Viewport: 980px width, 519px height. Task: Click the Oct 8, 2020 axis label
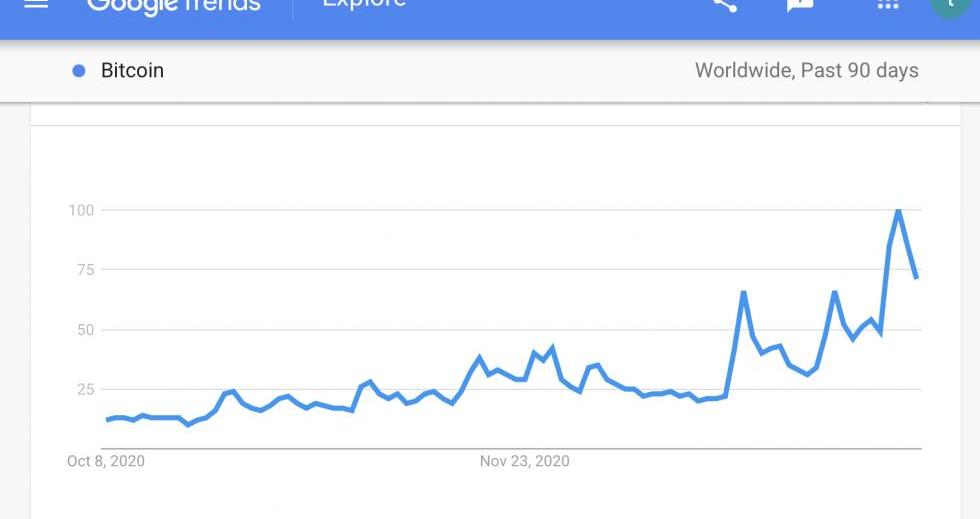106,461
